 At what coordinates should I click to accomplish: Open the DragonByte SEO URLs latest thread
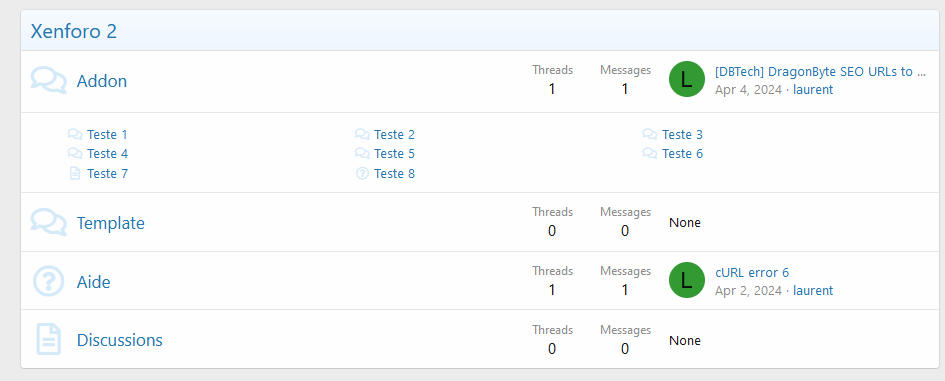[820, 72]
